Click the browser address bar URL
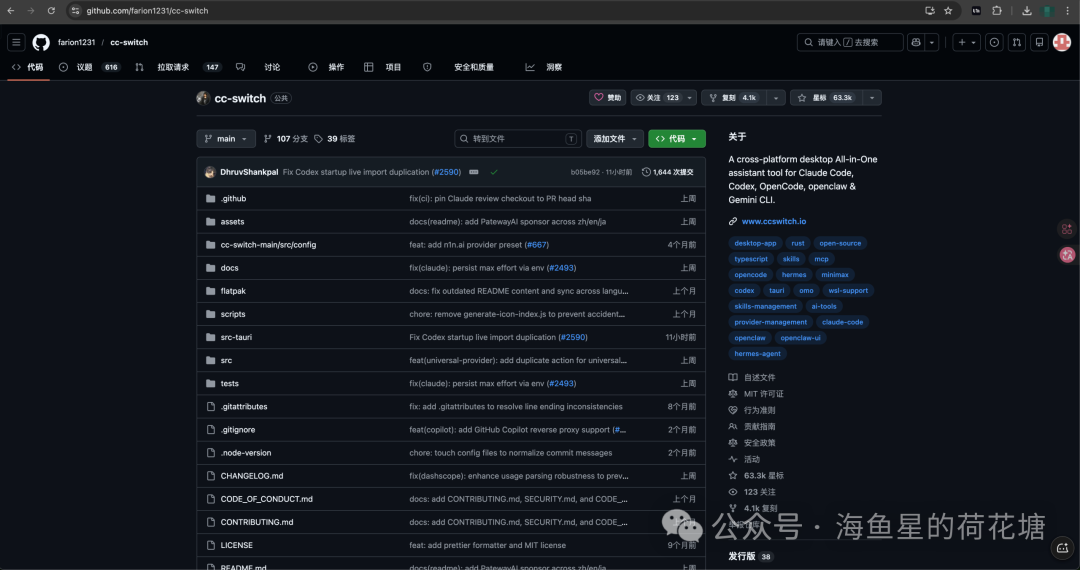 click(x=147, y=10)
